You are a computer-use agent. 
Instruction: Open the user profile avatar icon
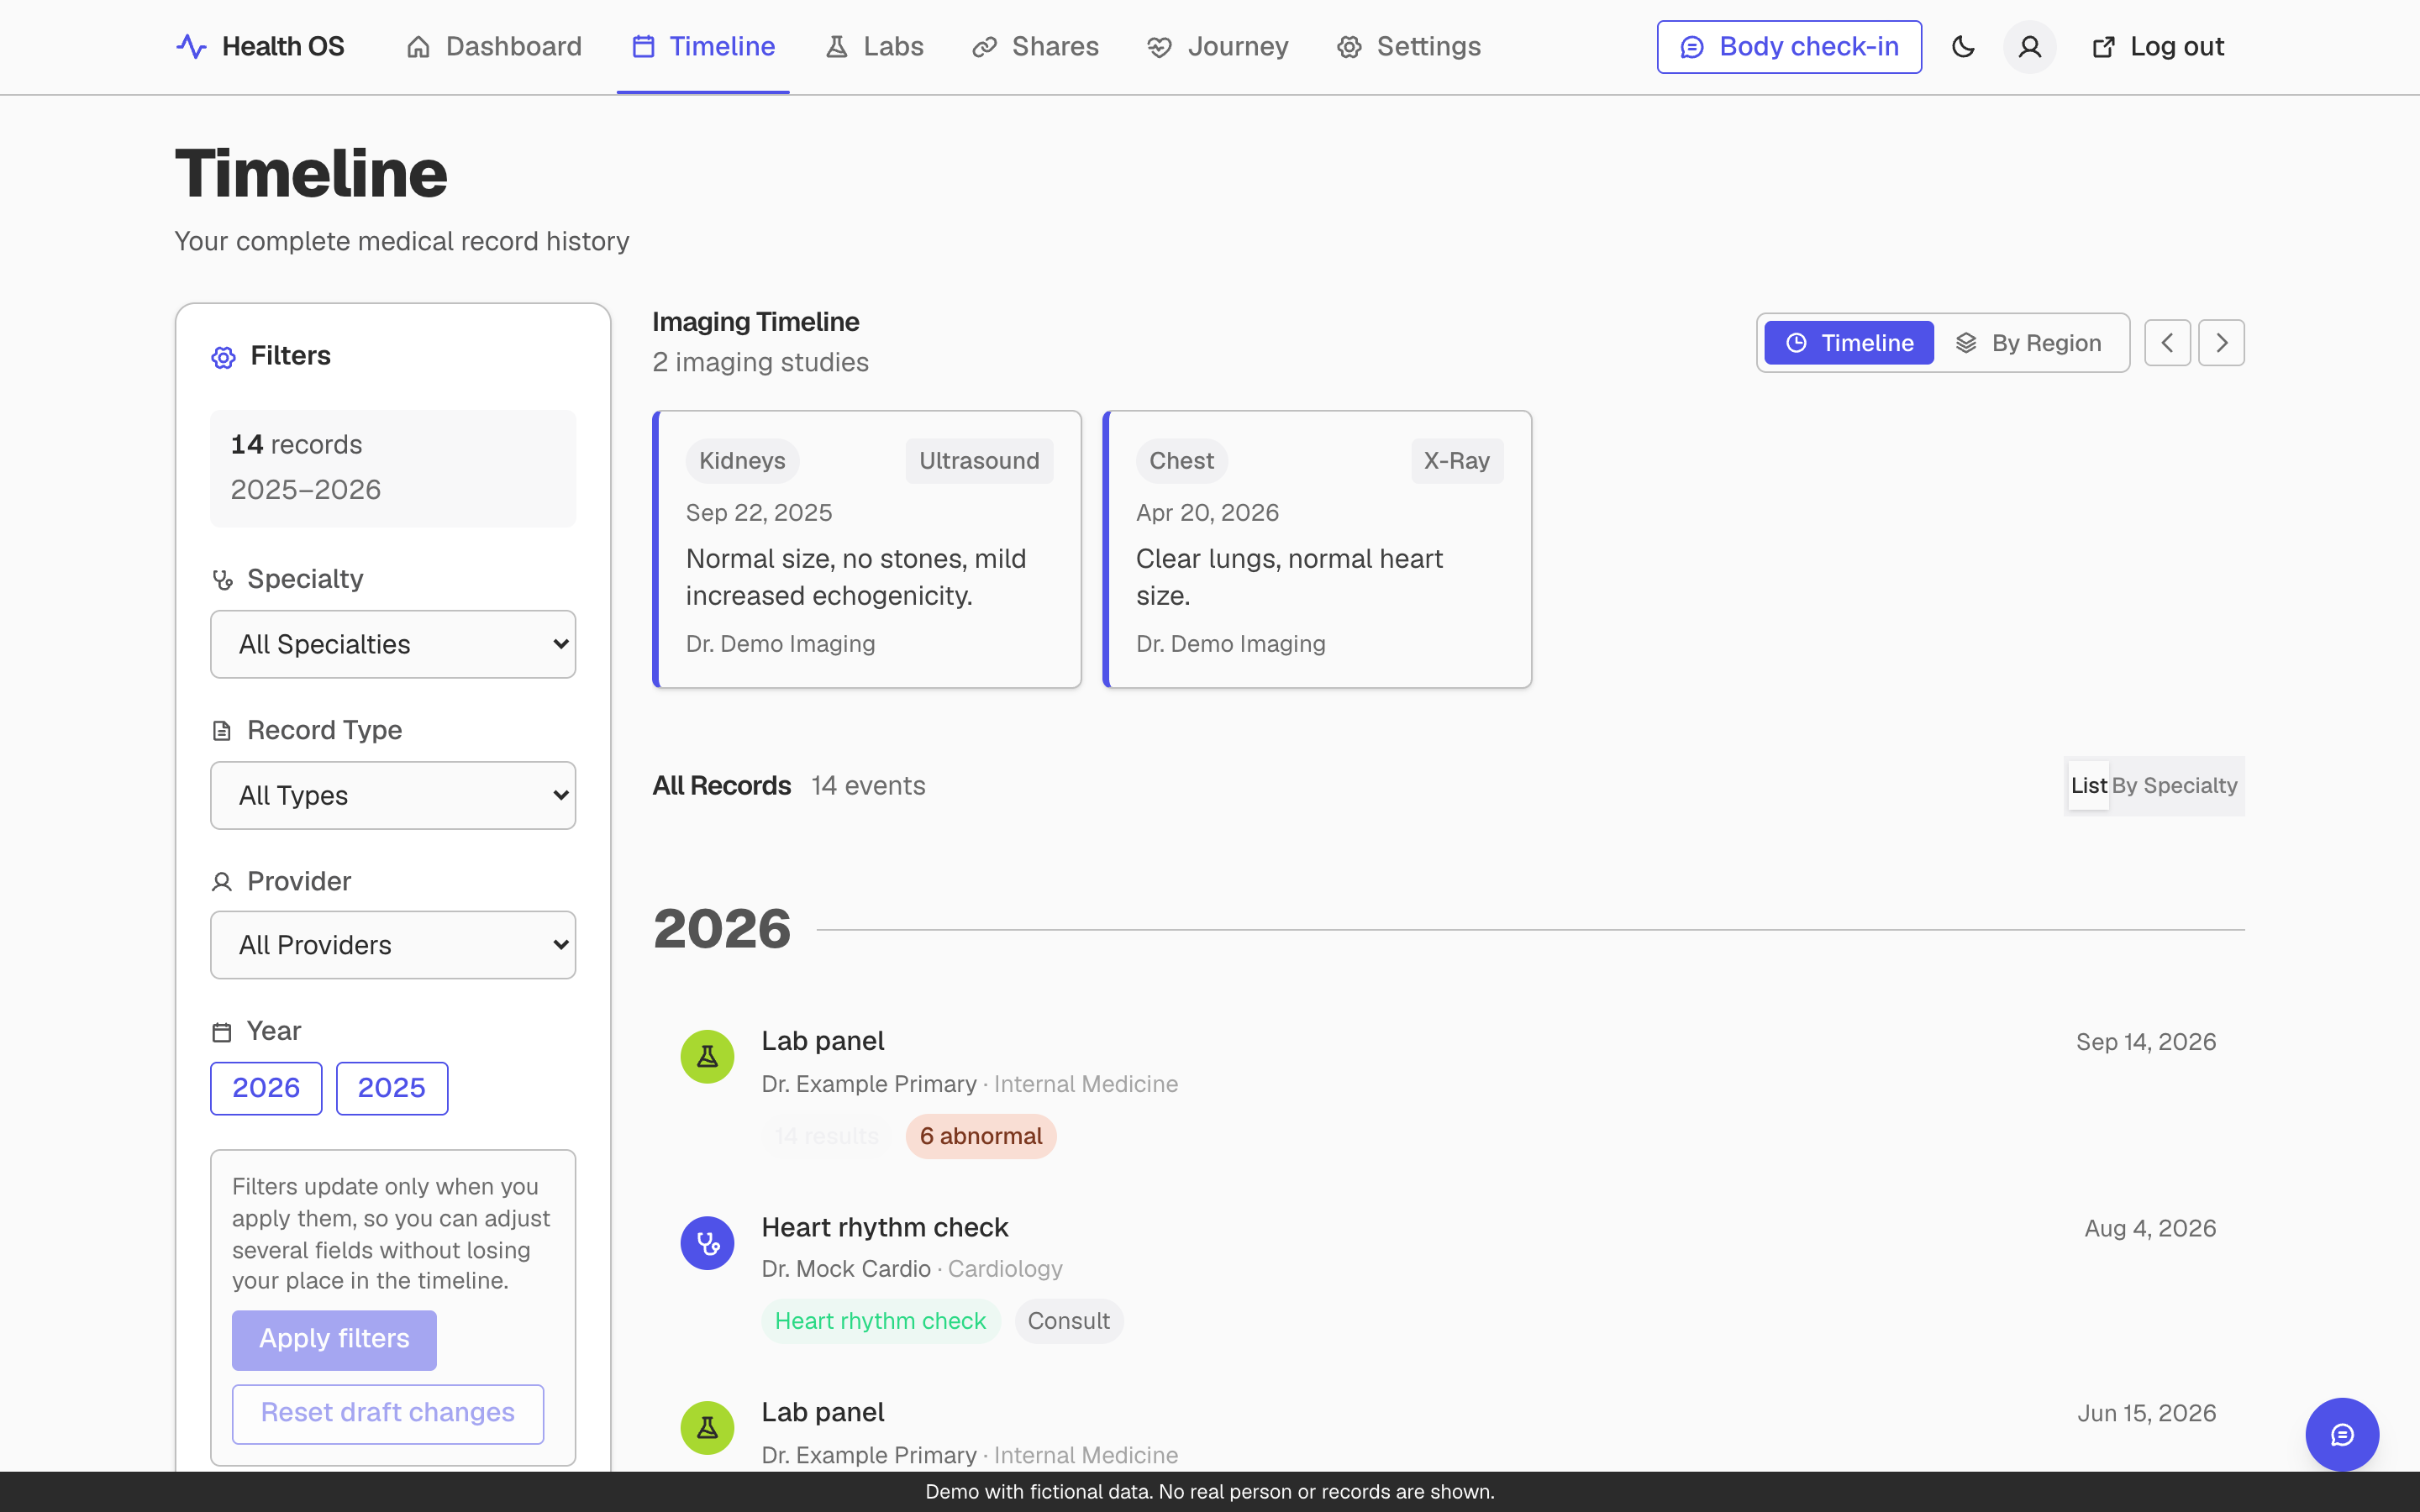tap(2029, 47)
